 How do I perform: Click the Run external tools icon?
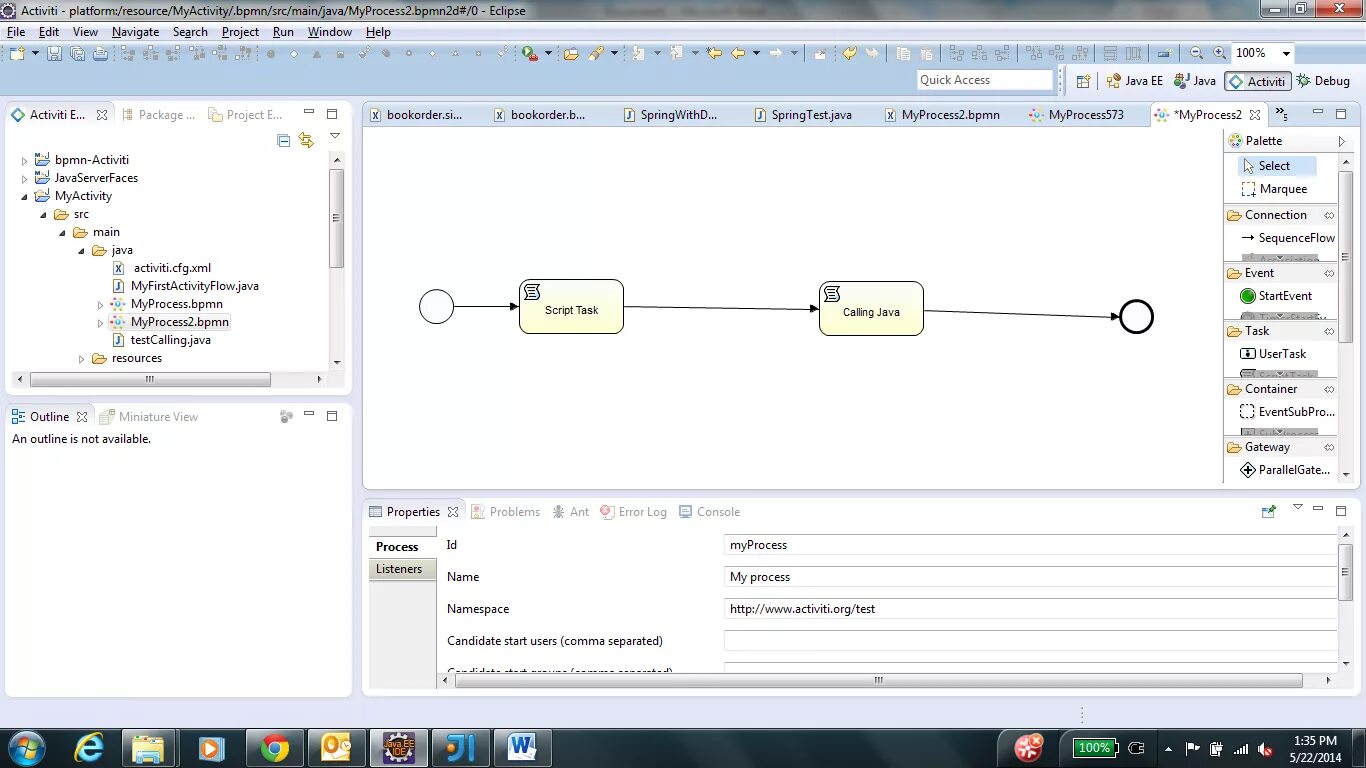coord(530,53)
